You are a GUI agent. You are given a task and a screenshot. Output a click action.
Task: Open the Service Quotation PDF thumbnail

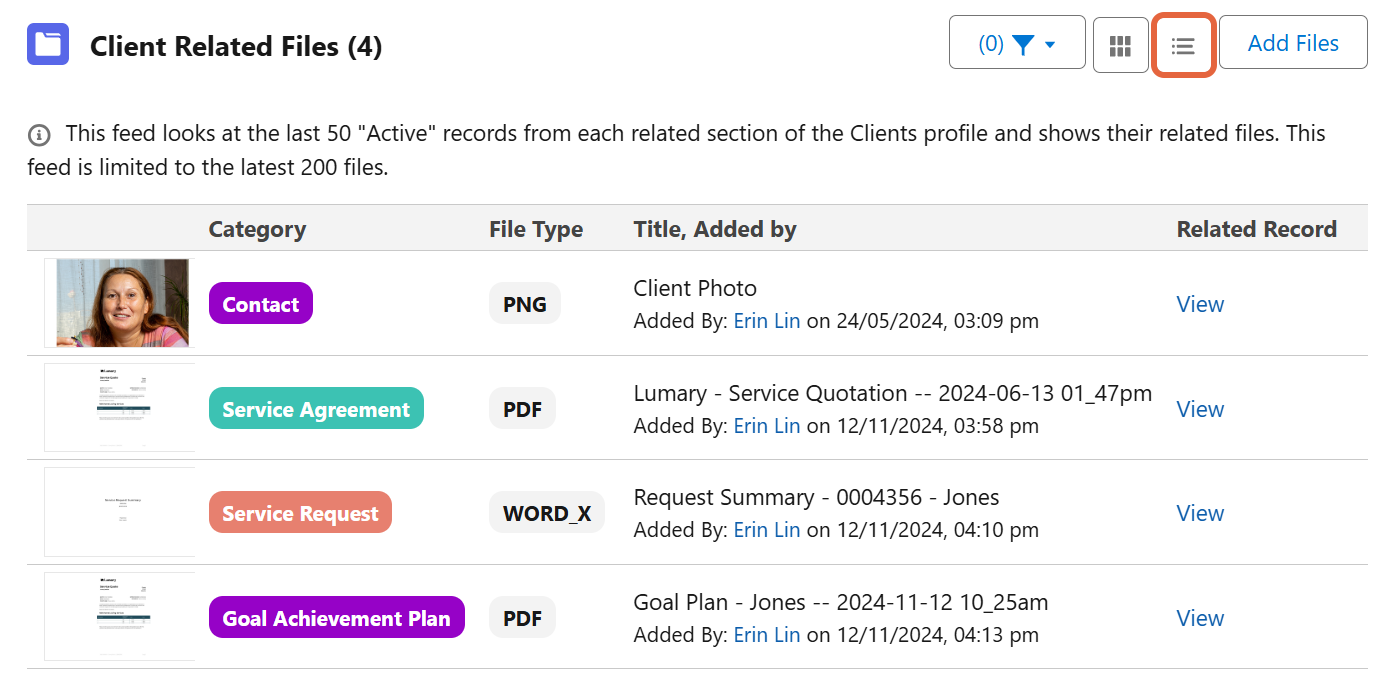click(x=121, y=408)
